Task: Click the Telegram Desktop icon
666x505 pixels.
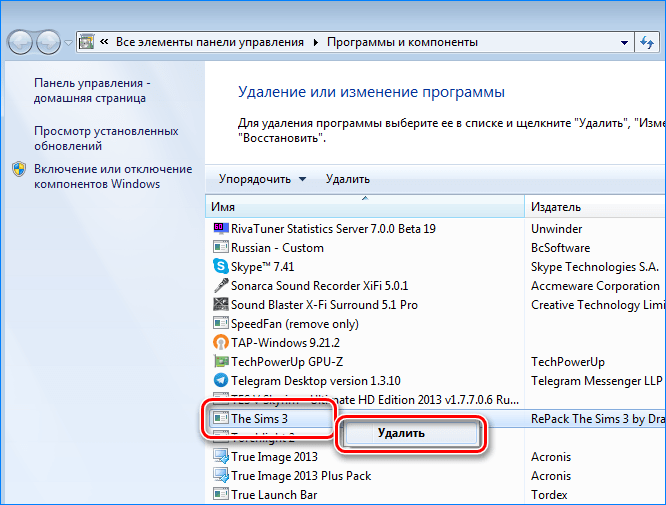Action: [221, 380]
